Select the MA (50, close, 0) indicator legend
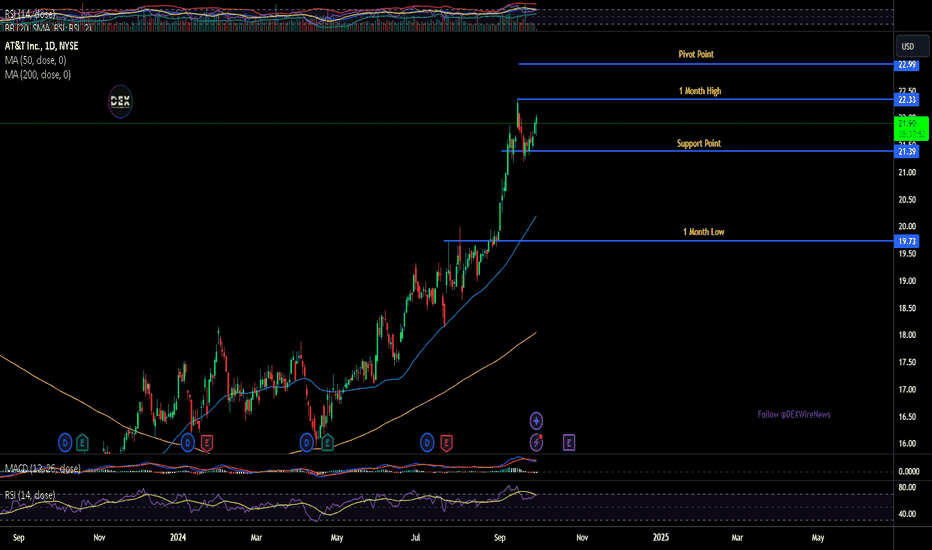 [x=35, y=60]
